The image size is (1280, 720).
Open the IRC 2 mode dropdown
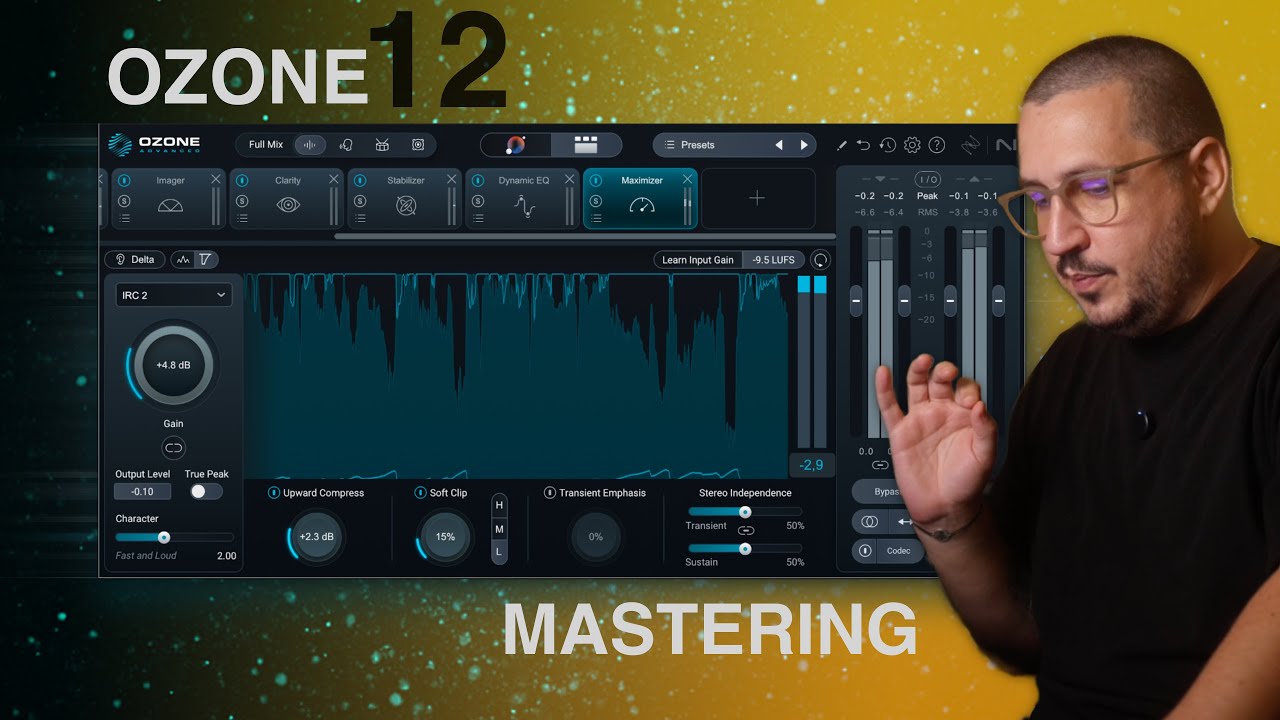click(174, 295)
